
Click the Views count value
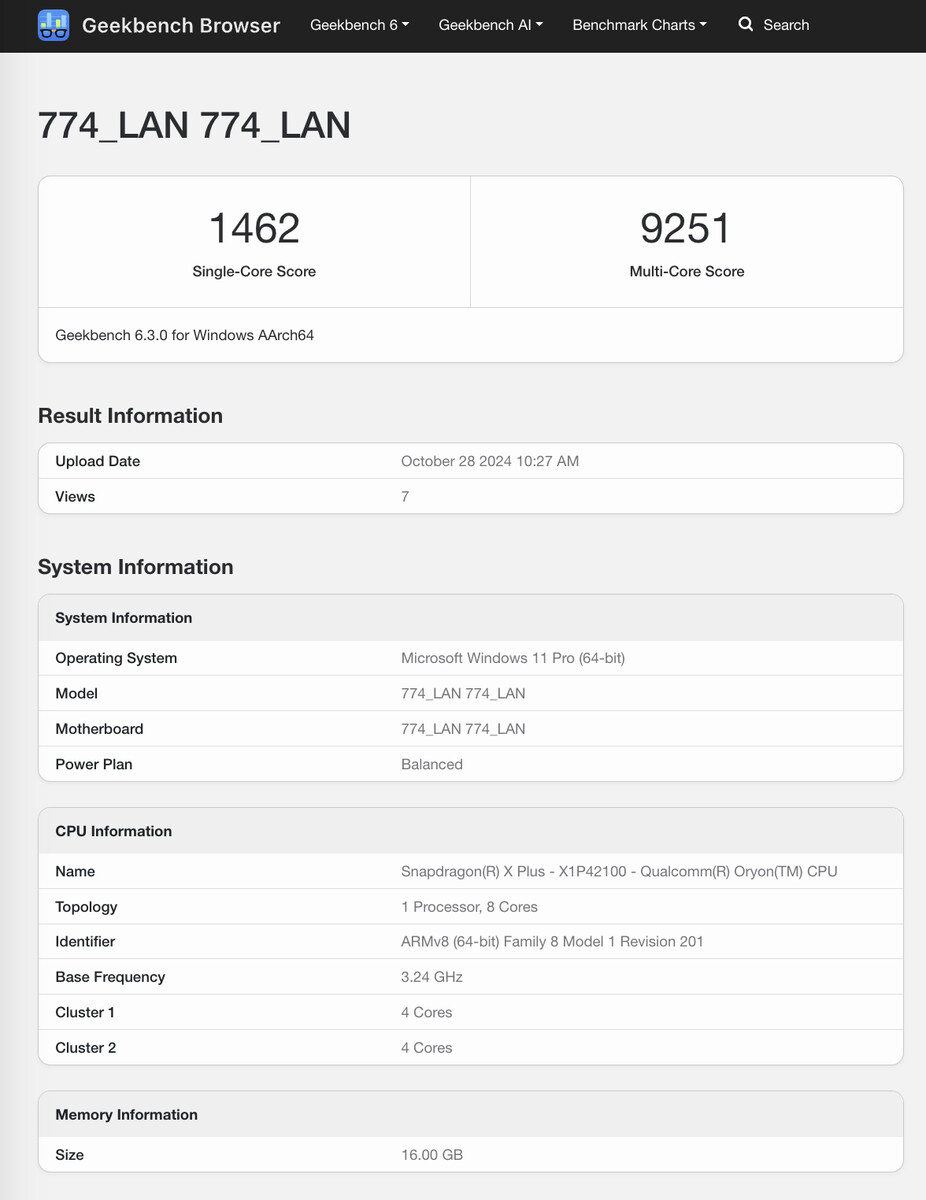pyautogui.click(x=405, y=497)
